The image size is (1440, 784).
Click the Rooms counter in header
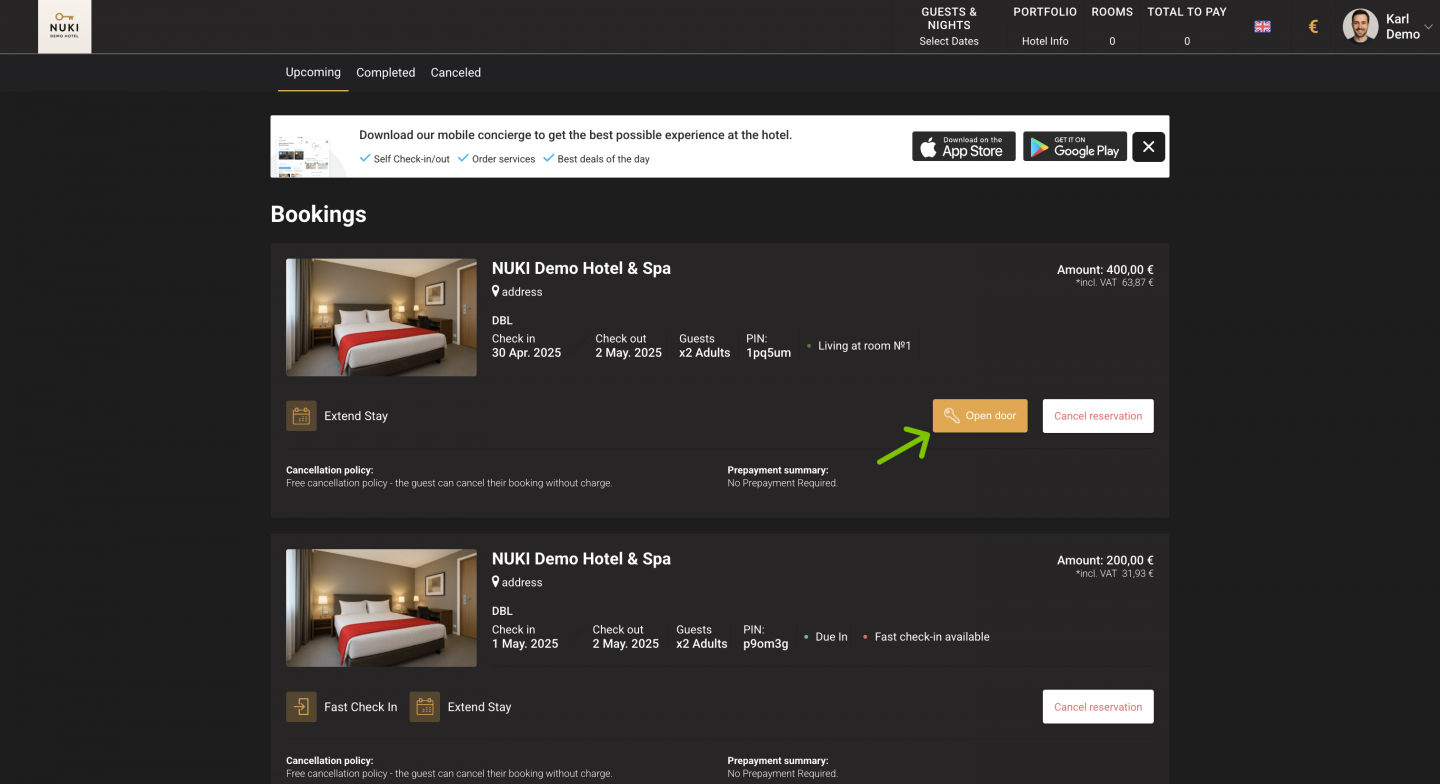pos(1112,27)
